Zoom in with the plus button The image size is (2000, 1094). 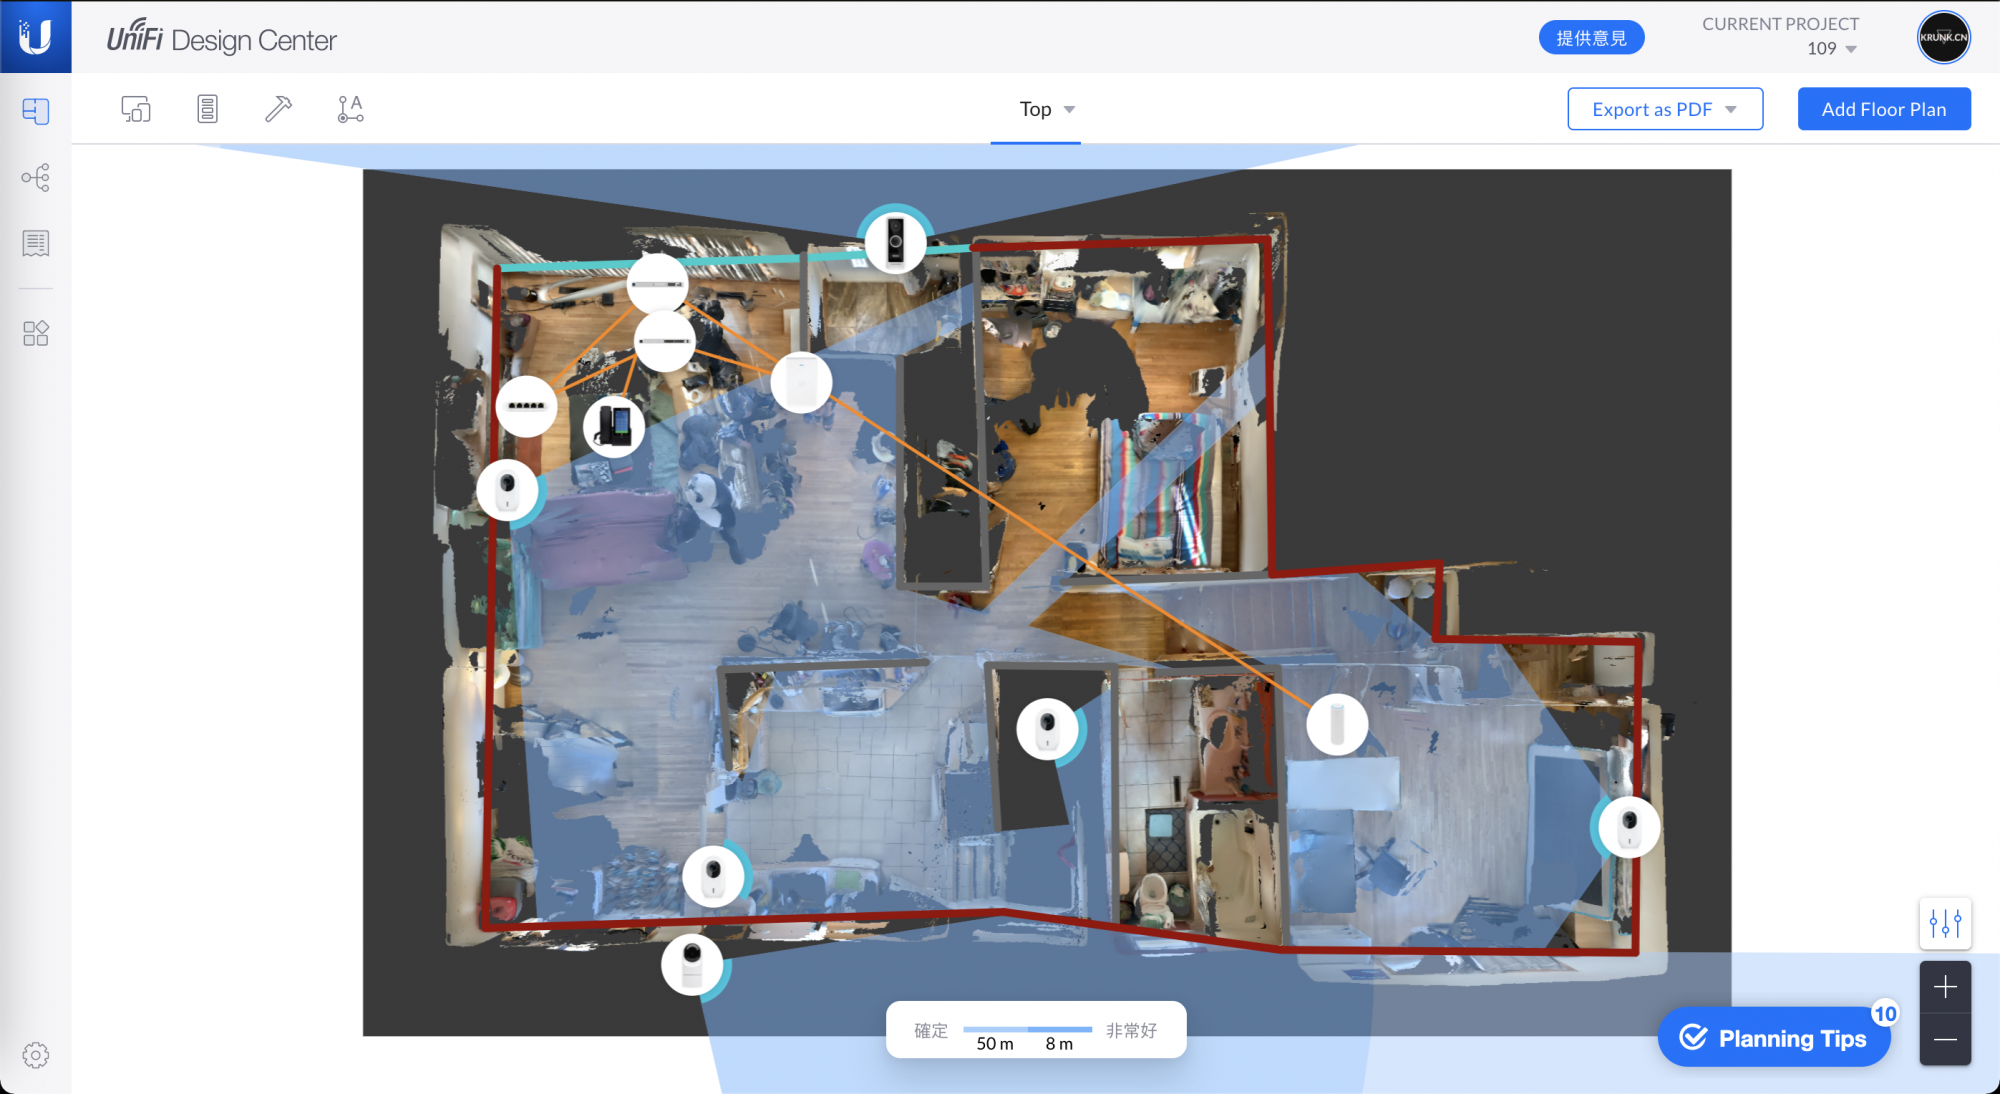click(1945, 988)
